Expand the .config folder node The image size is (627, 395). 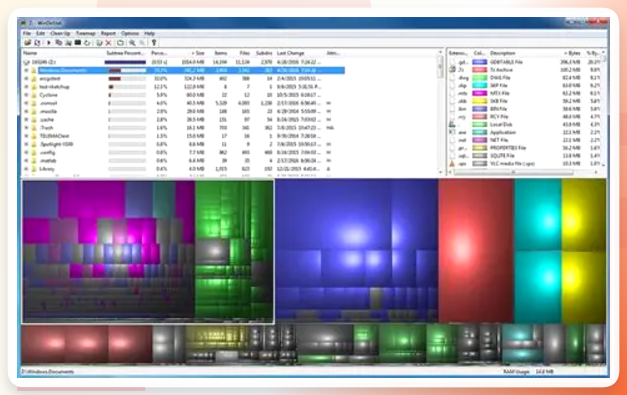26,152
